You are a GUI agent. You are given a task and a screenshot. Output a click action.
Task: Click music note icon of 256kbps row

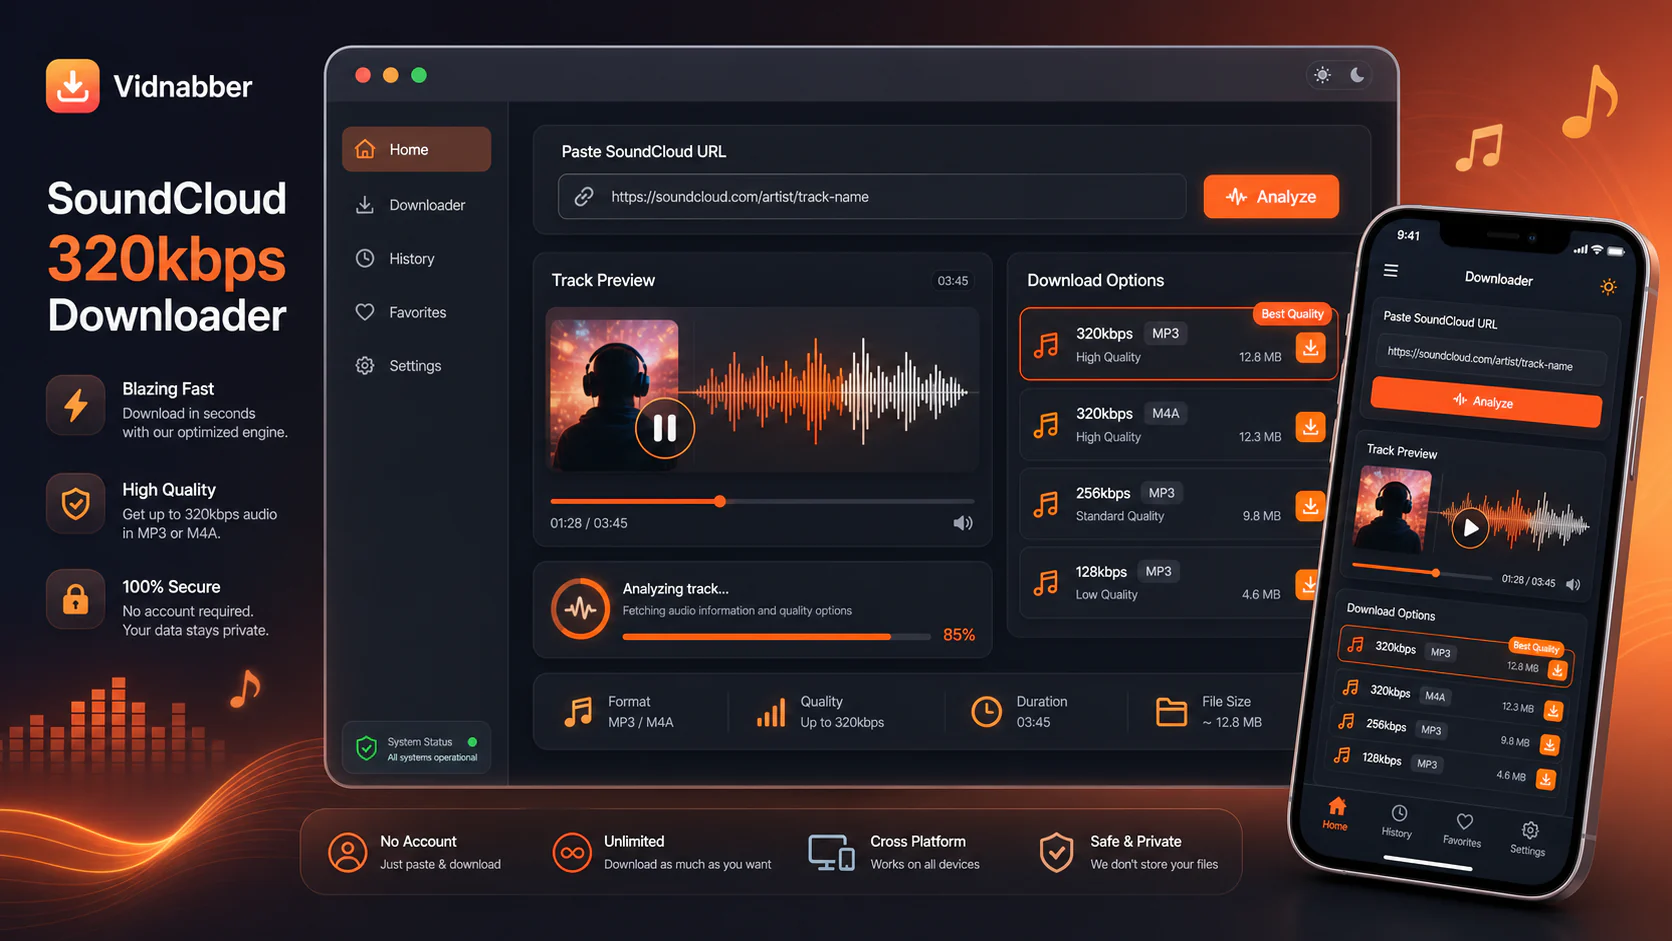tap(1046, 505)
